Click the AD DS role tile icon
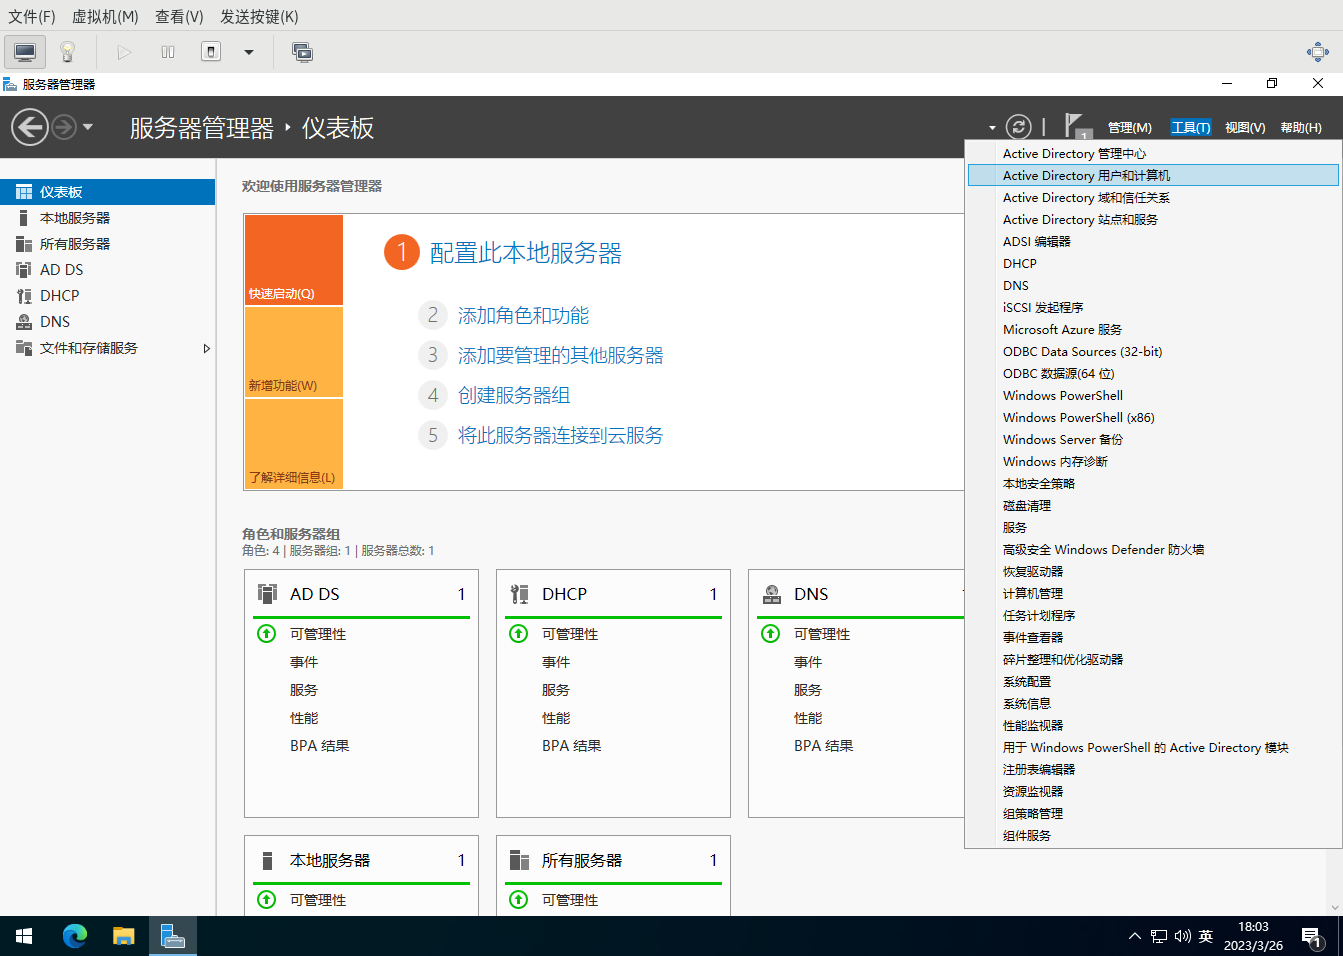 267,594
